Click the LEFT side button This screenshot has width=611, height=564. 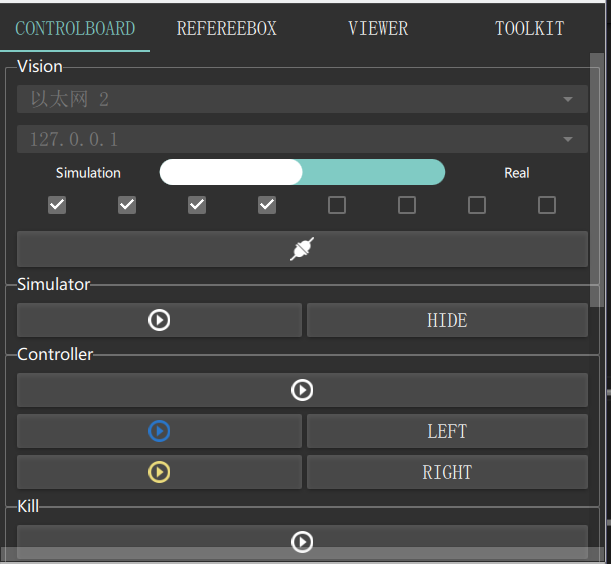447,431
